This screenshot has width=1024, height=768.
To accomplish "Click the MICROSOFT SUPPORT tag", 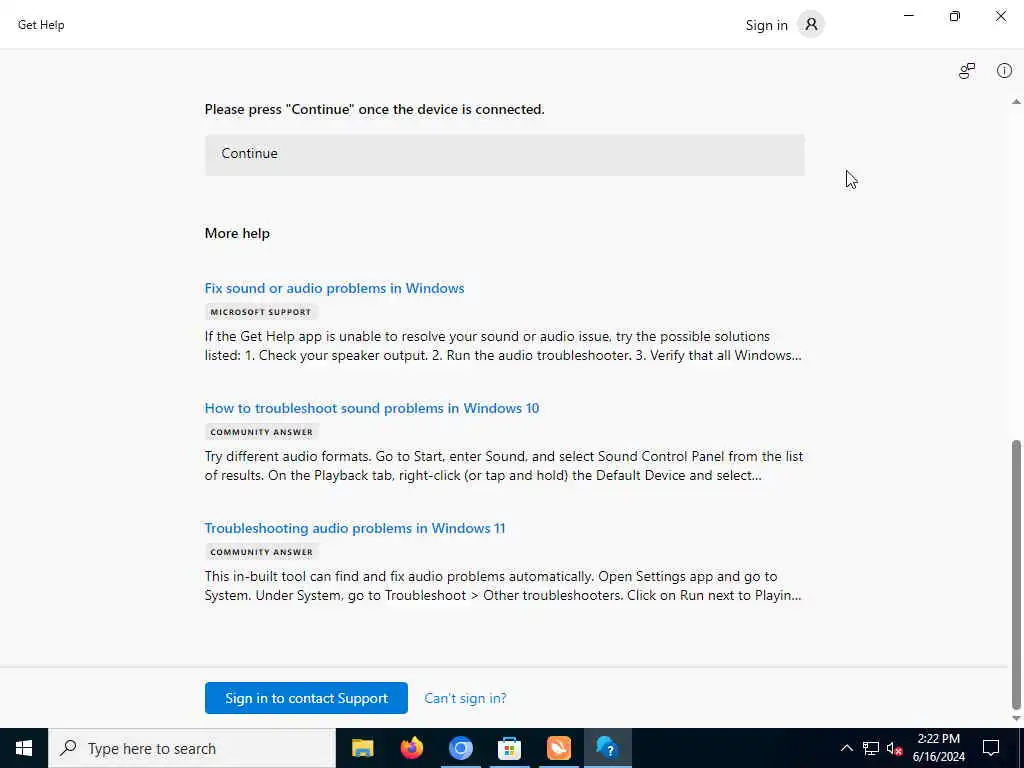I will pos(261,312).
